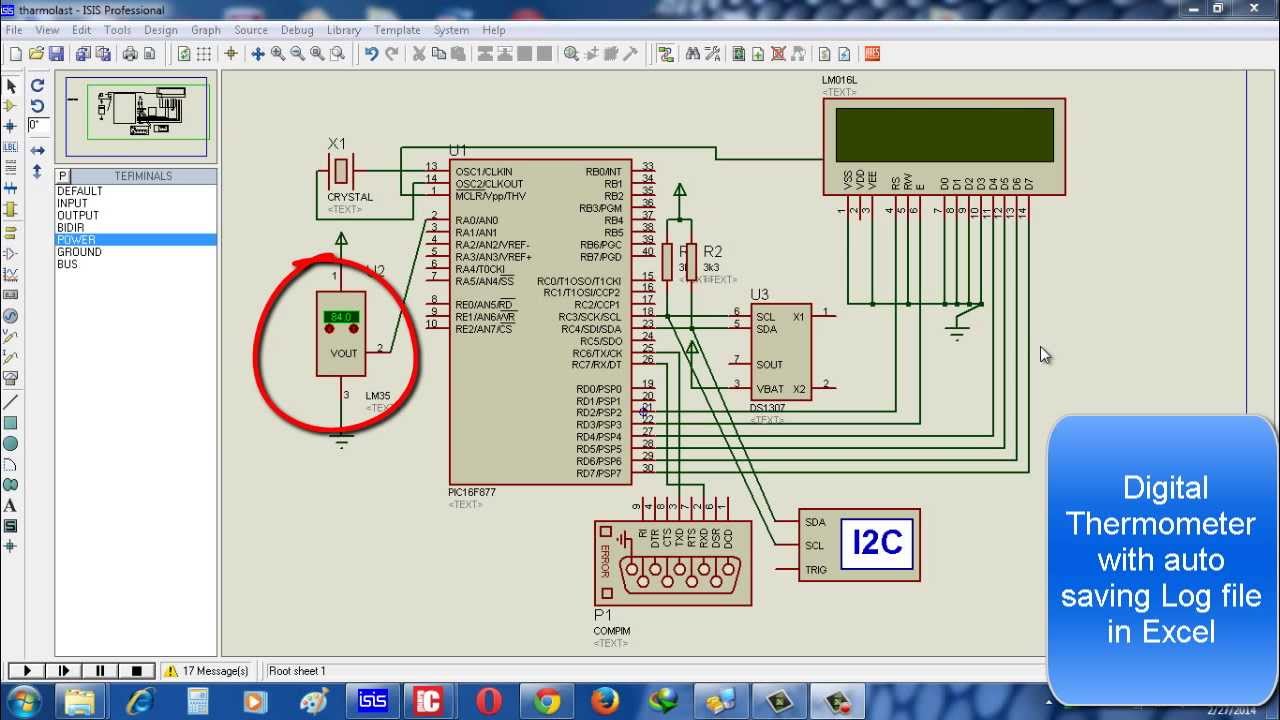Pause the simulation
Screen dimensions: 1280x720
tap(100, 671)
